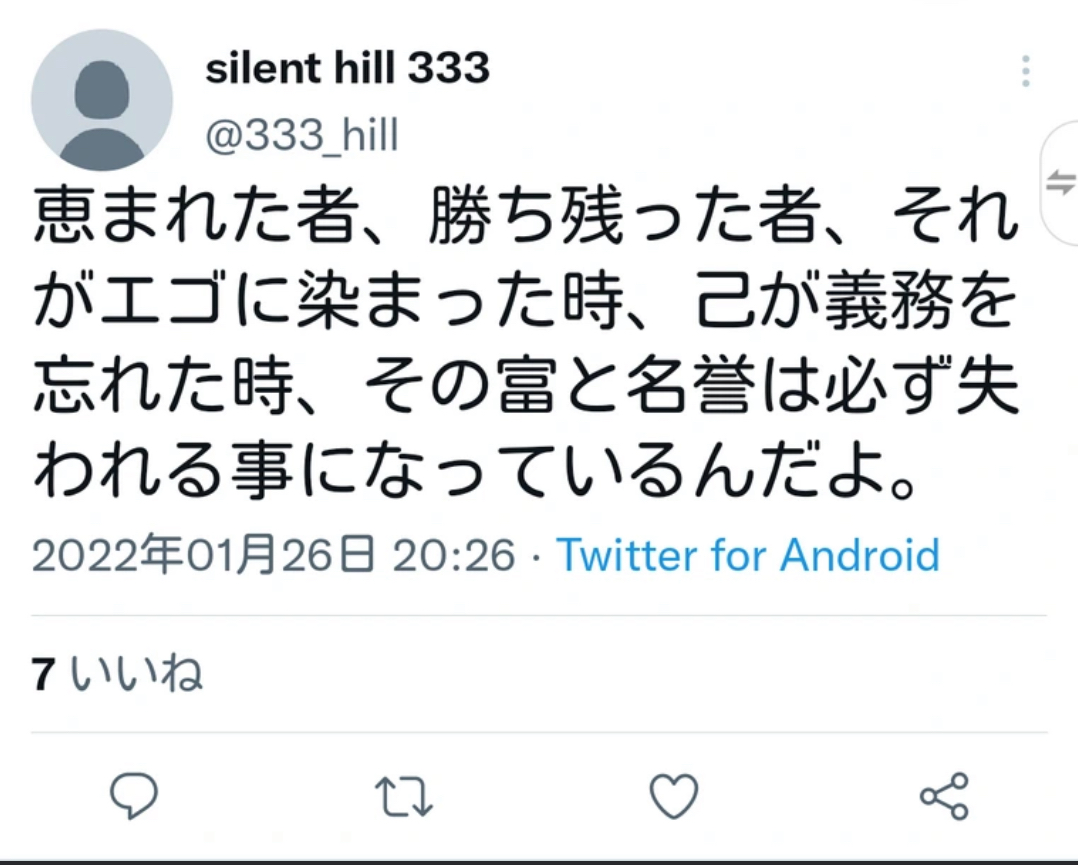Click tweet text line starting がエゴに染まった時
This screenshot has height=865, width=1078.
(x=525, y=301)
